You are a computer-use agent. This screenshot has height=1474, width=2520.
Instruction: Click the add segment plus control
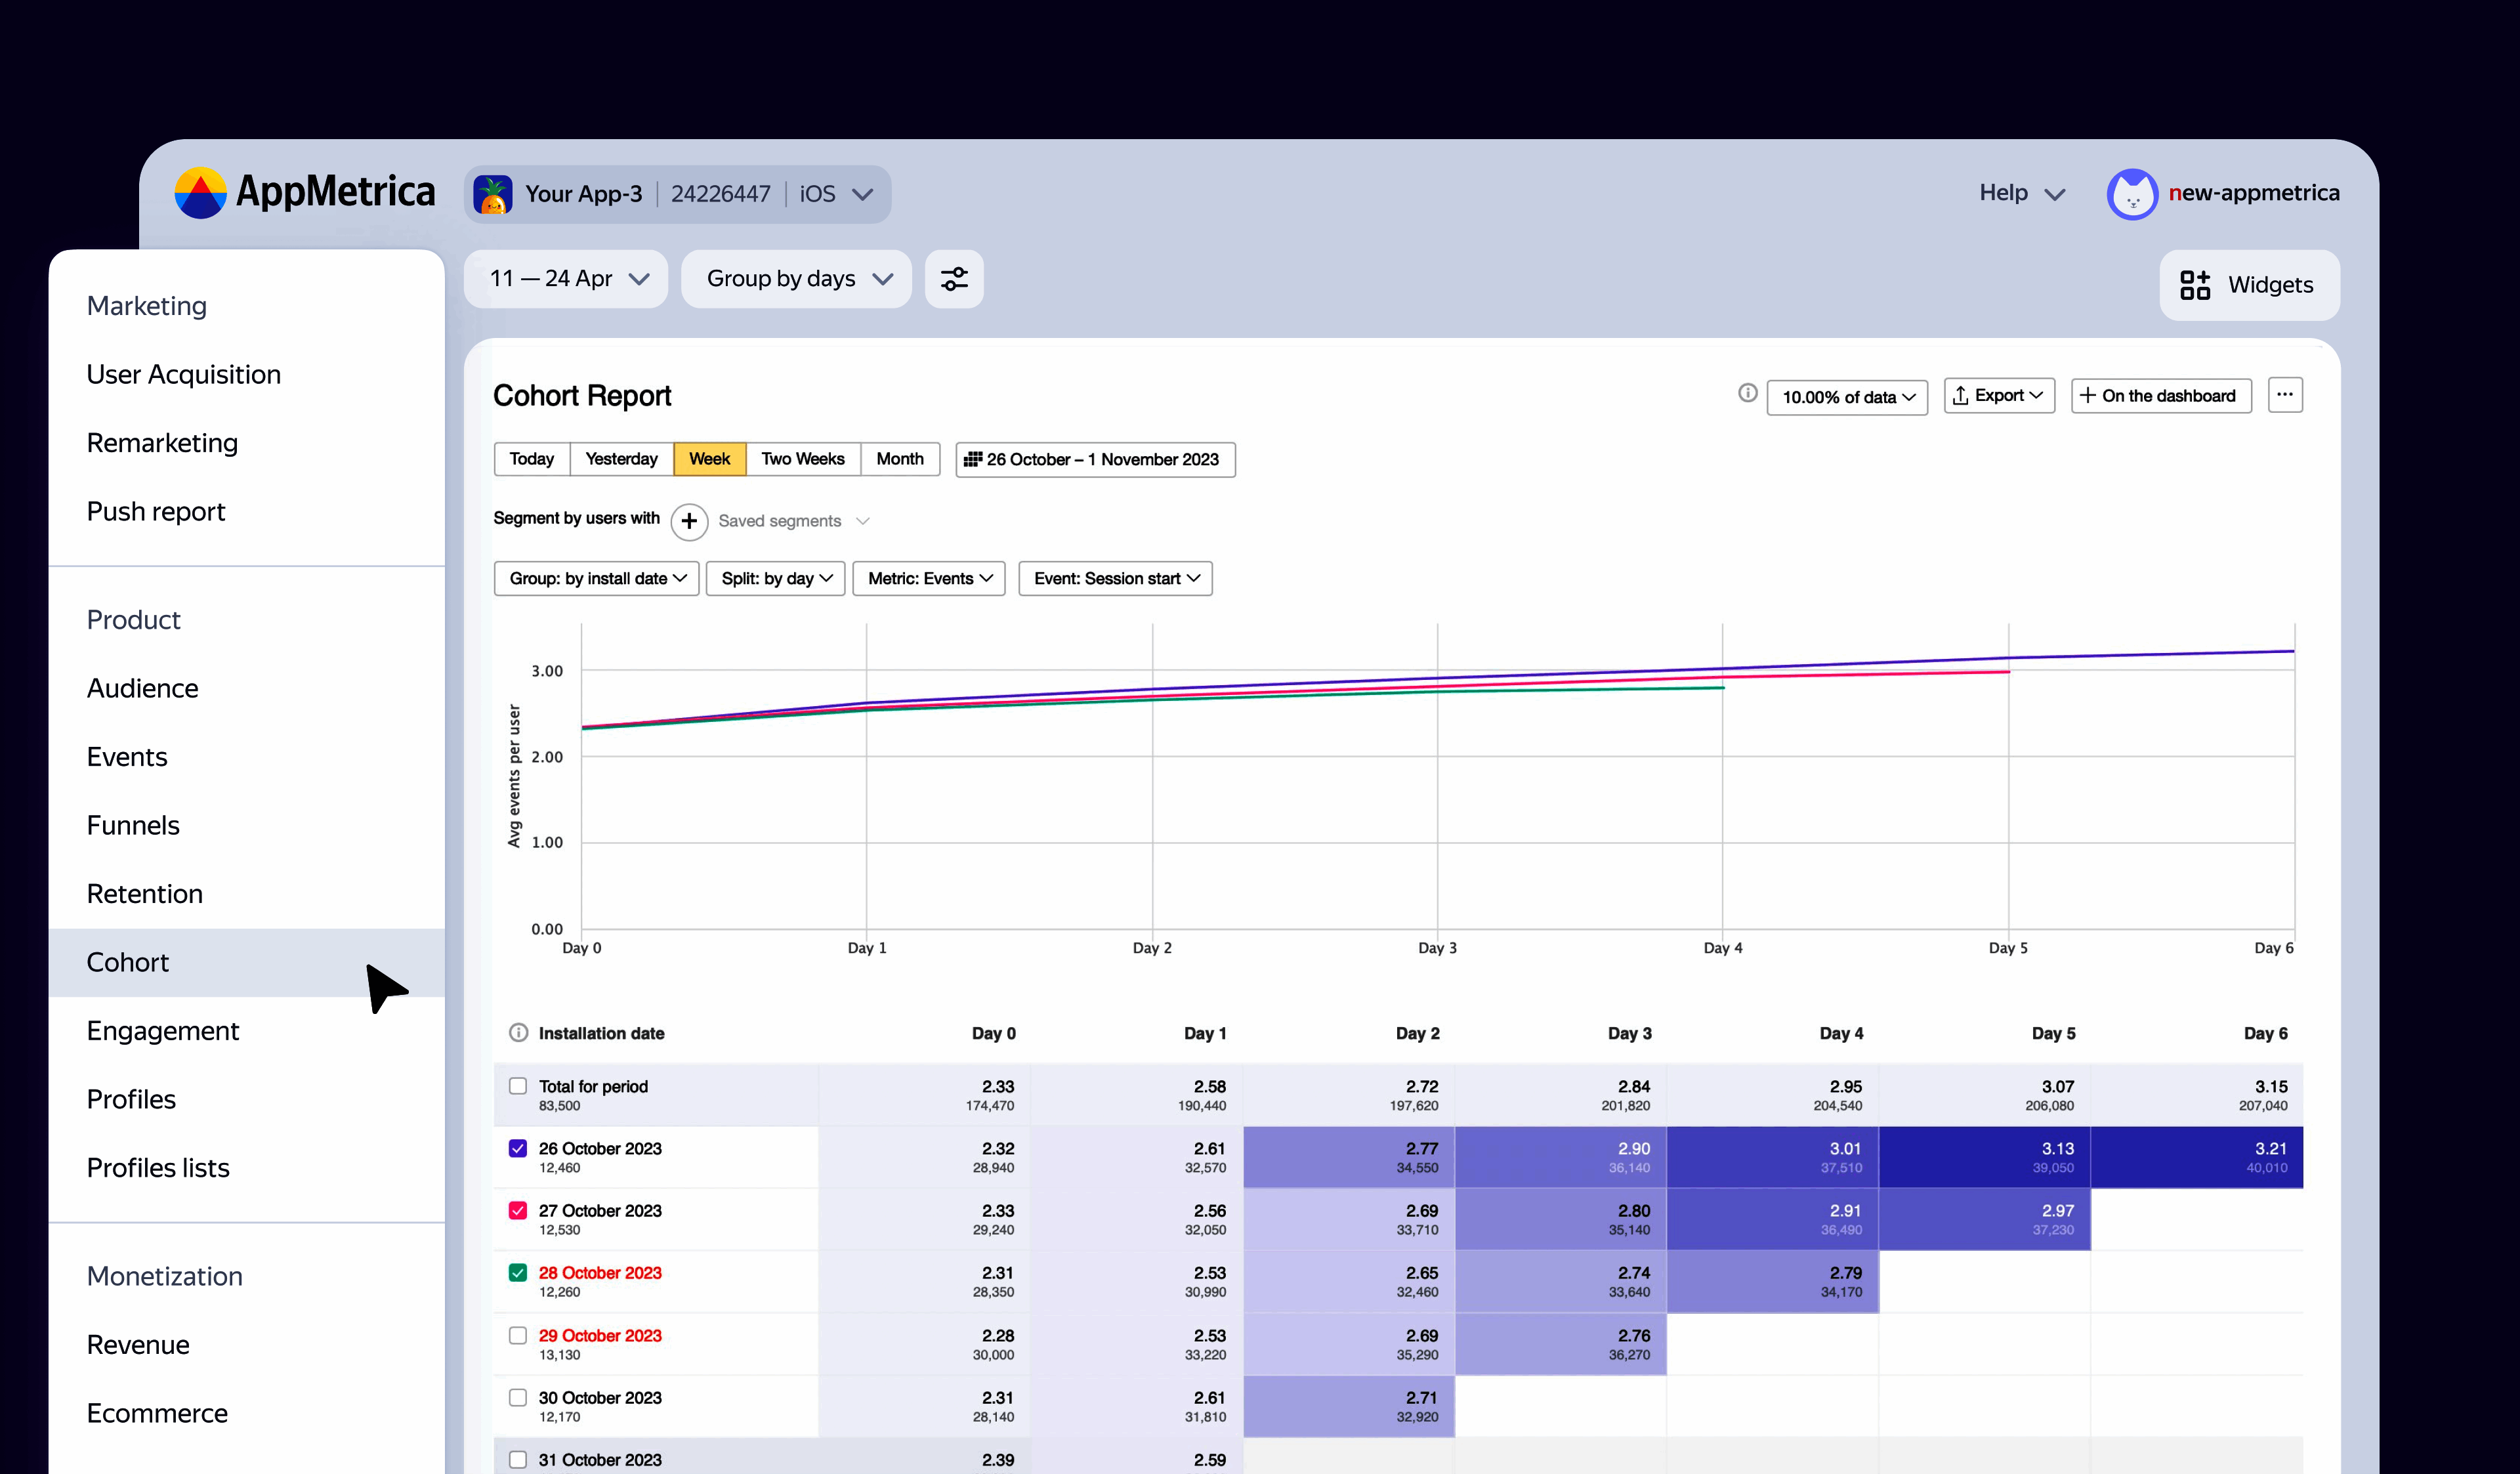coord(689,521)
